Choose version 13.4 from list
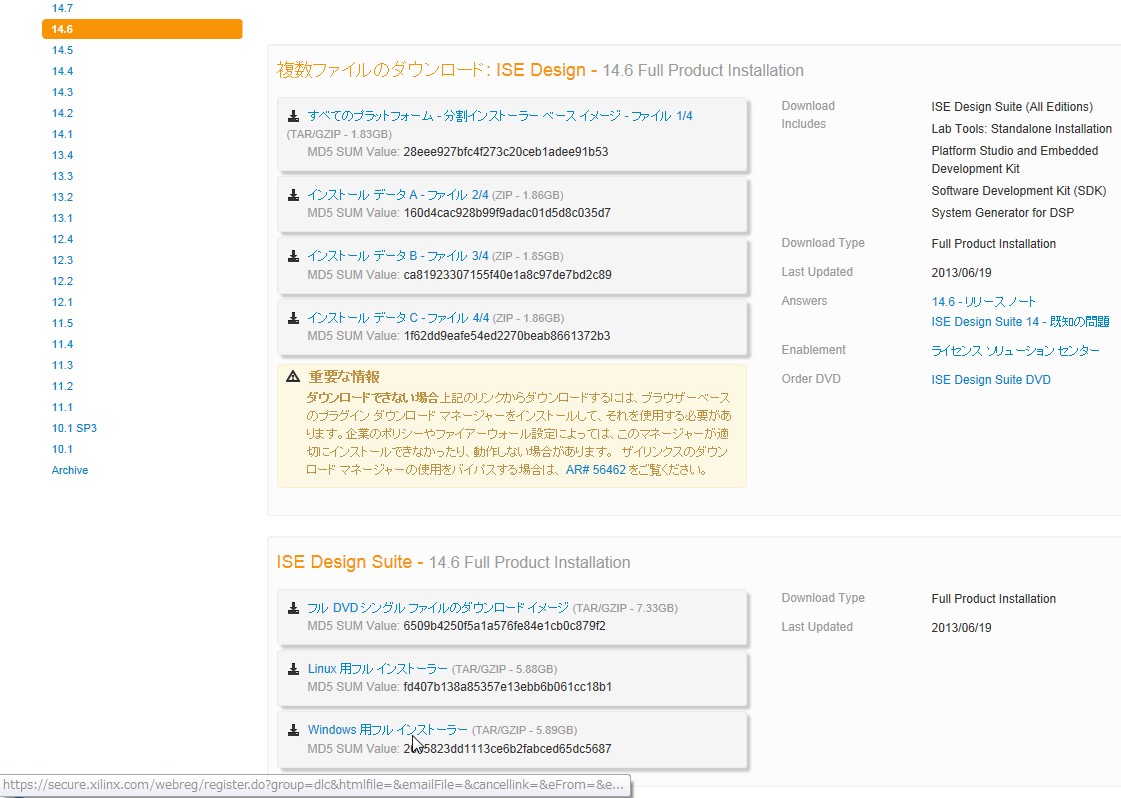This screenshot has width=1121, height=798. click(x=62, y=155)
